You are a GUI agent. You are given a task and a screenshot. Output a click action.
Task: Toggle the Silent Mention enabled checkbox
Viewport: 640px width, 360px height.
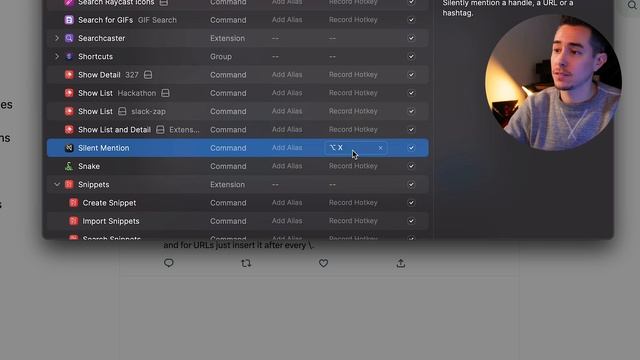coord(411,148)
